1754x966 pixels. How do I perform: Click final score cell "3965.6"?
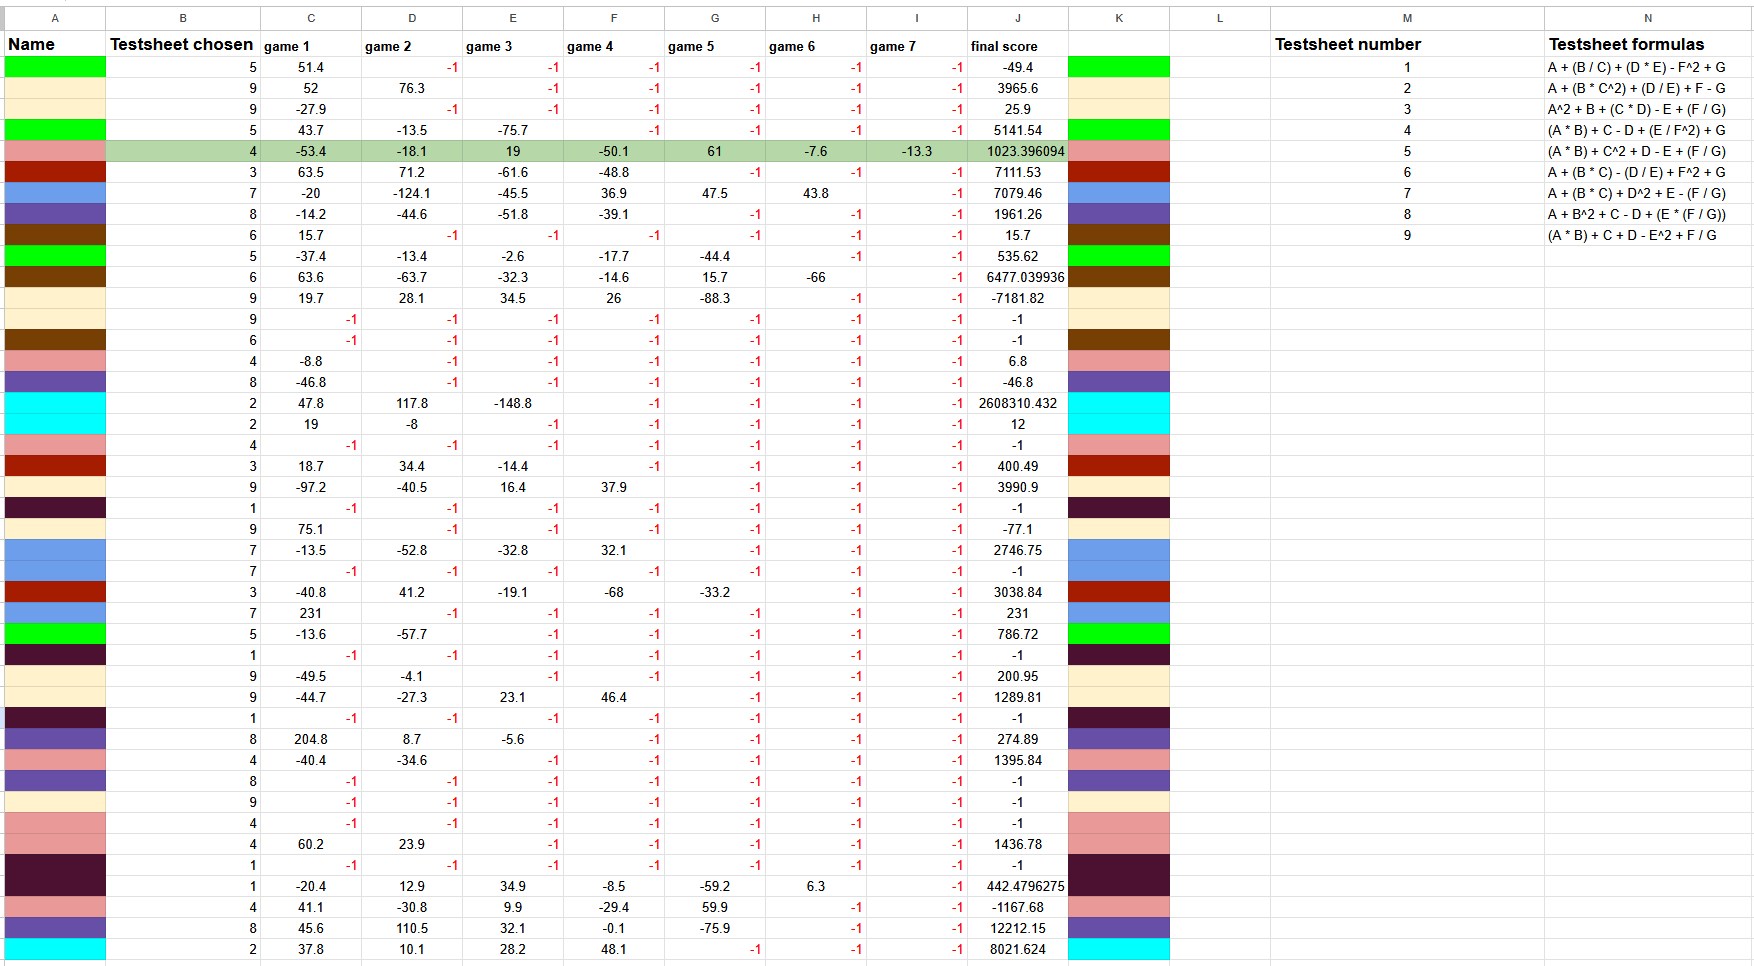(x=1018, y=88)
